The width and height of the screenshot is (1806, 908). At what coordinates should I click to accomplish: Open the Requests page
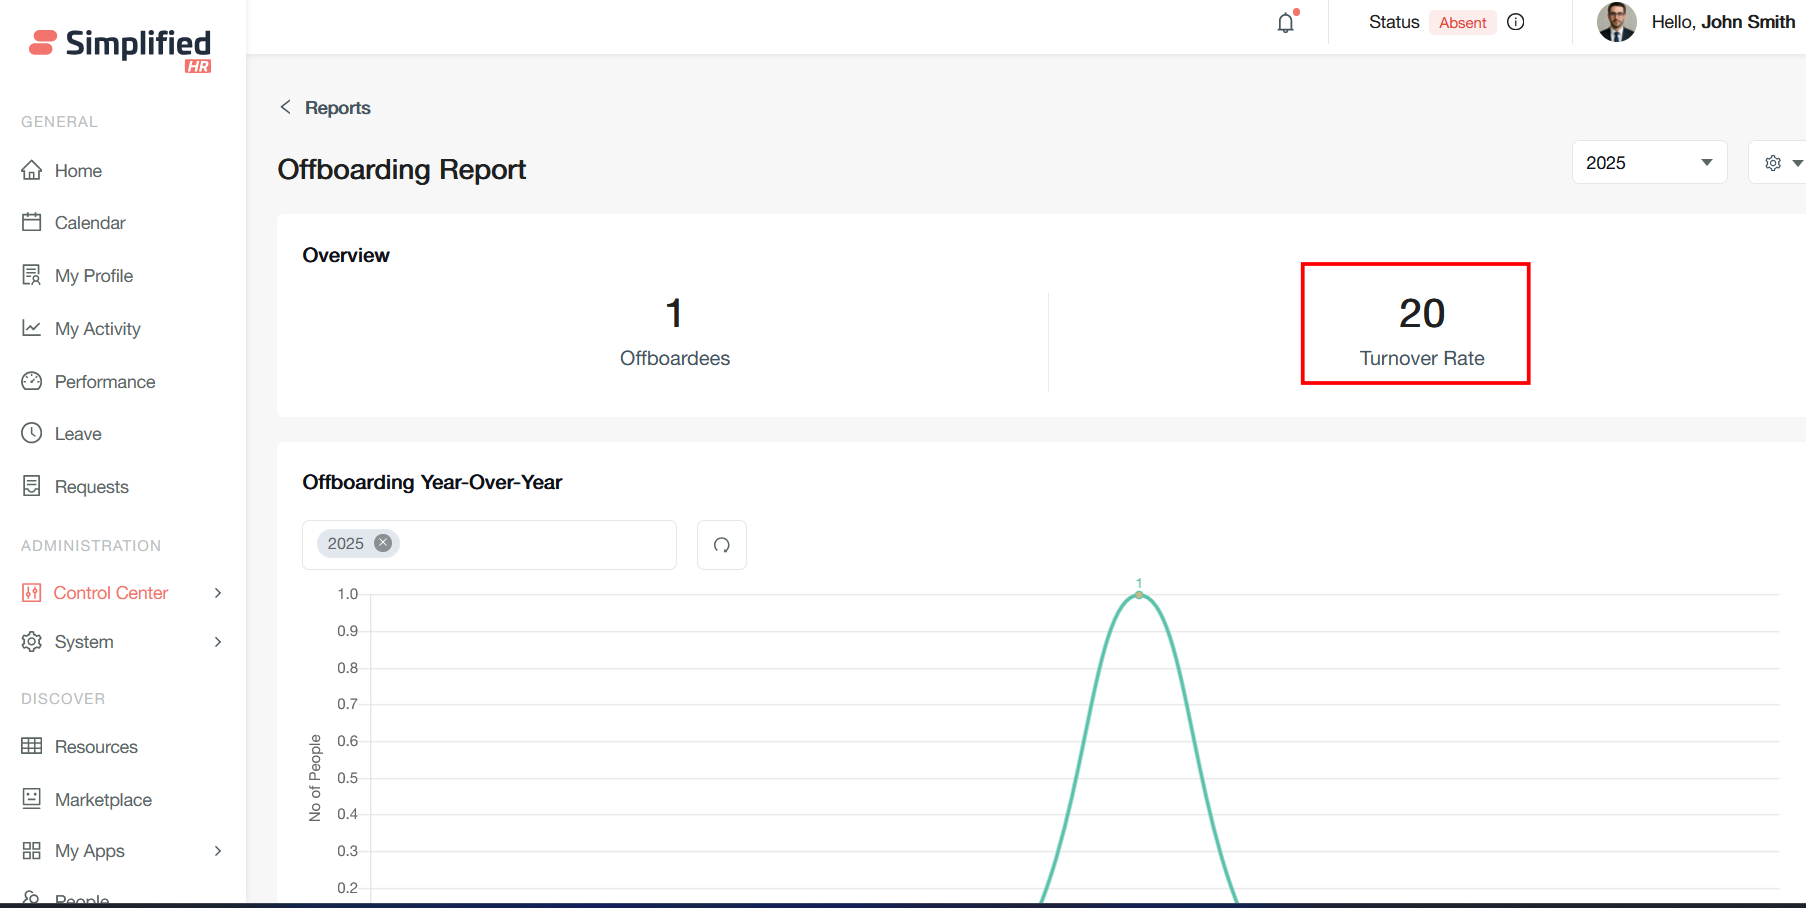tap(91, 487)
